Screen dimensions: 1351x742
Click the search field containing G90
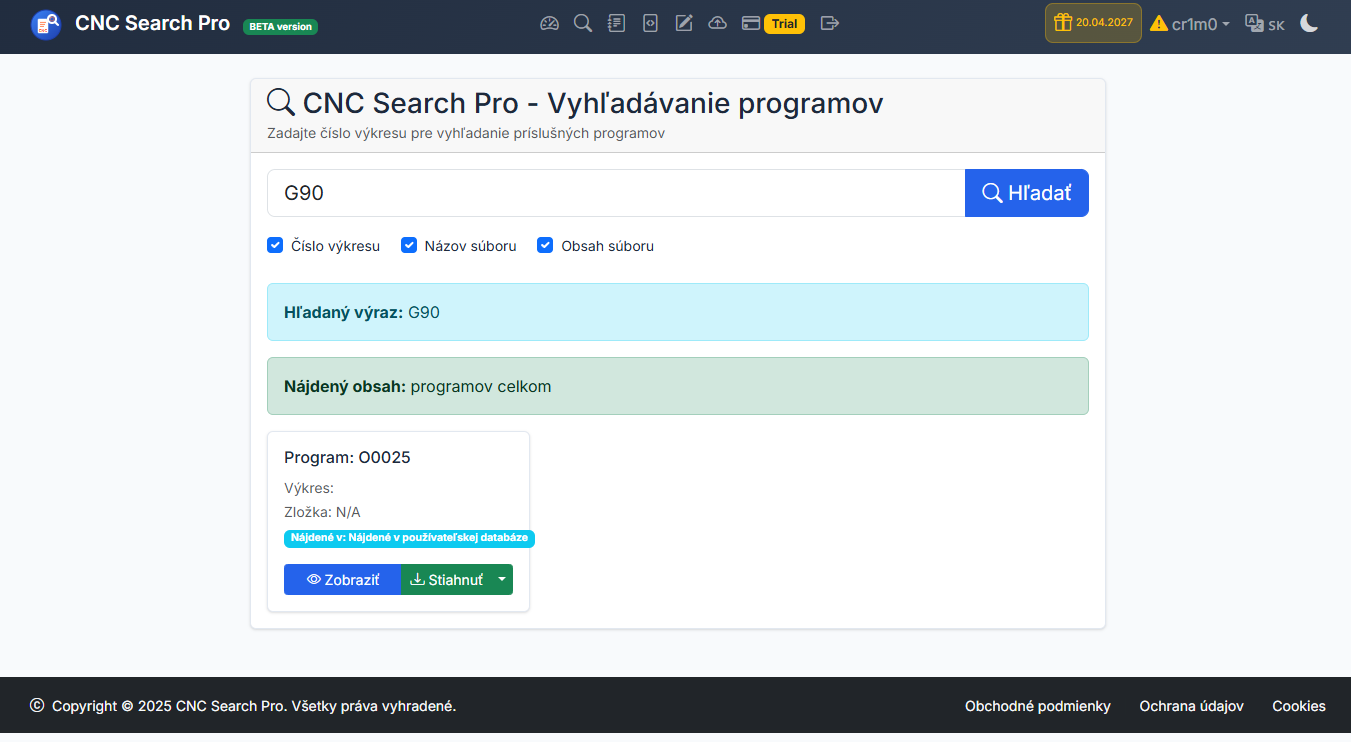(x=615, y=193)
